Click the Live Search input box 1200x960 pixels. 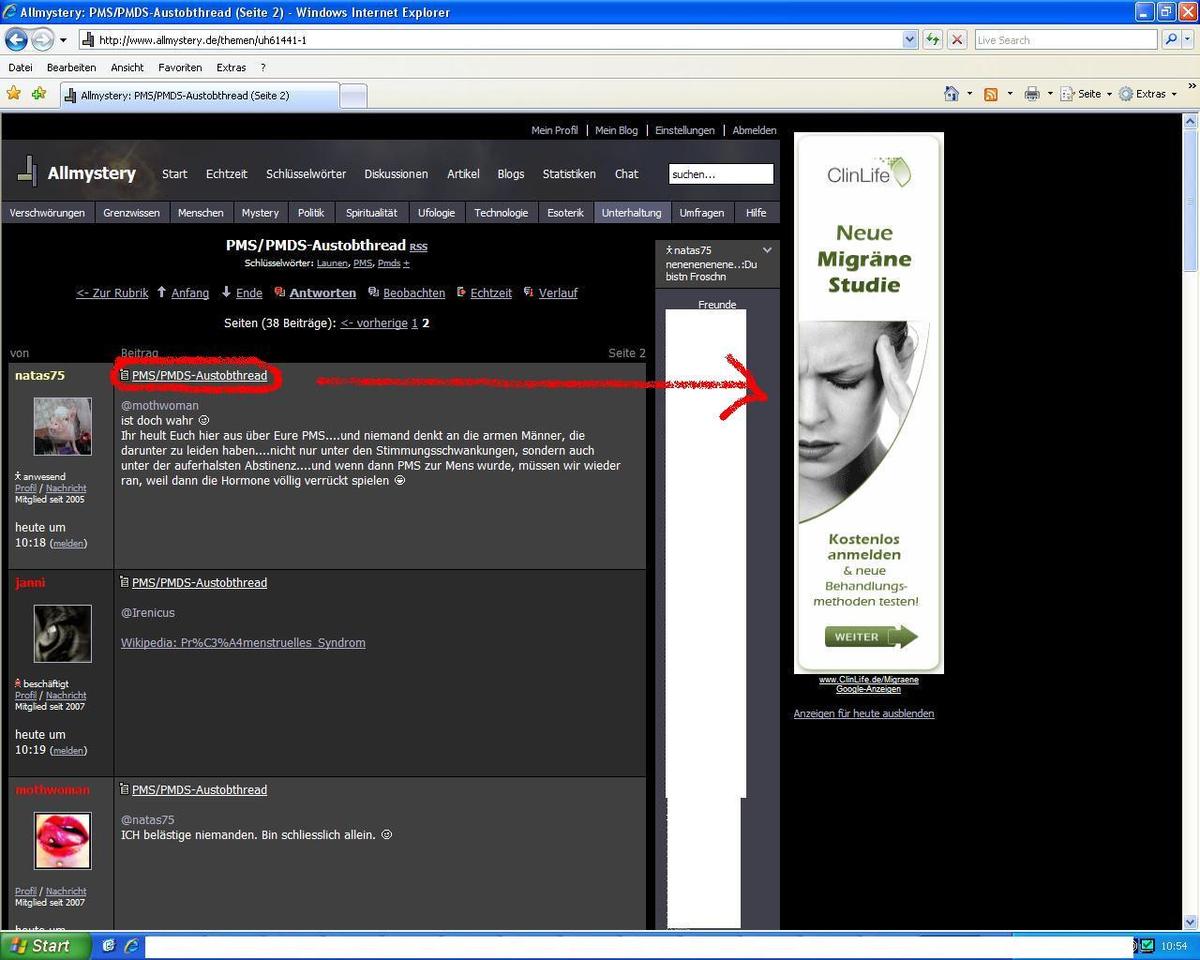[x=1065, y=40]
